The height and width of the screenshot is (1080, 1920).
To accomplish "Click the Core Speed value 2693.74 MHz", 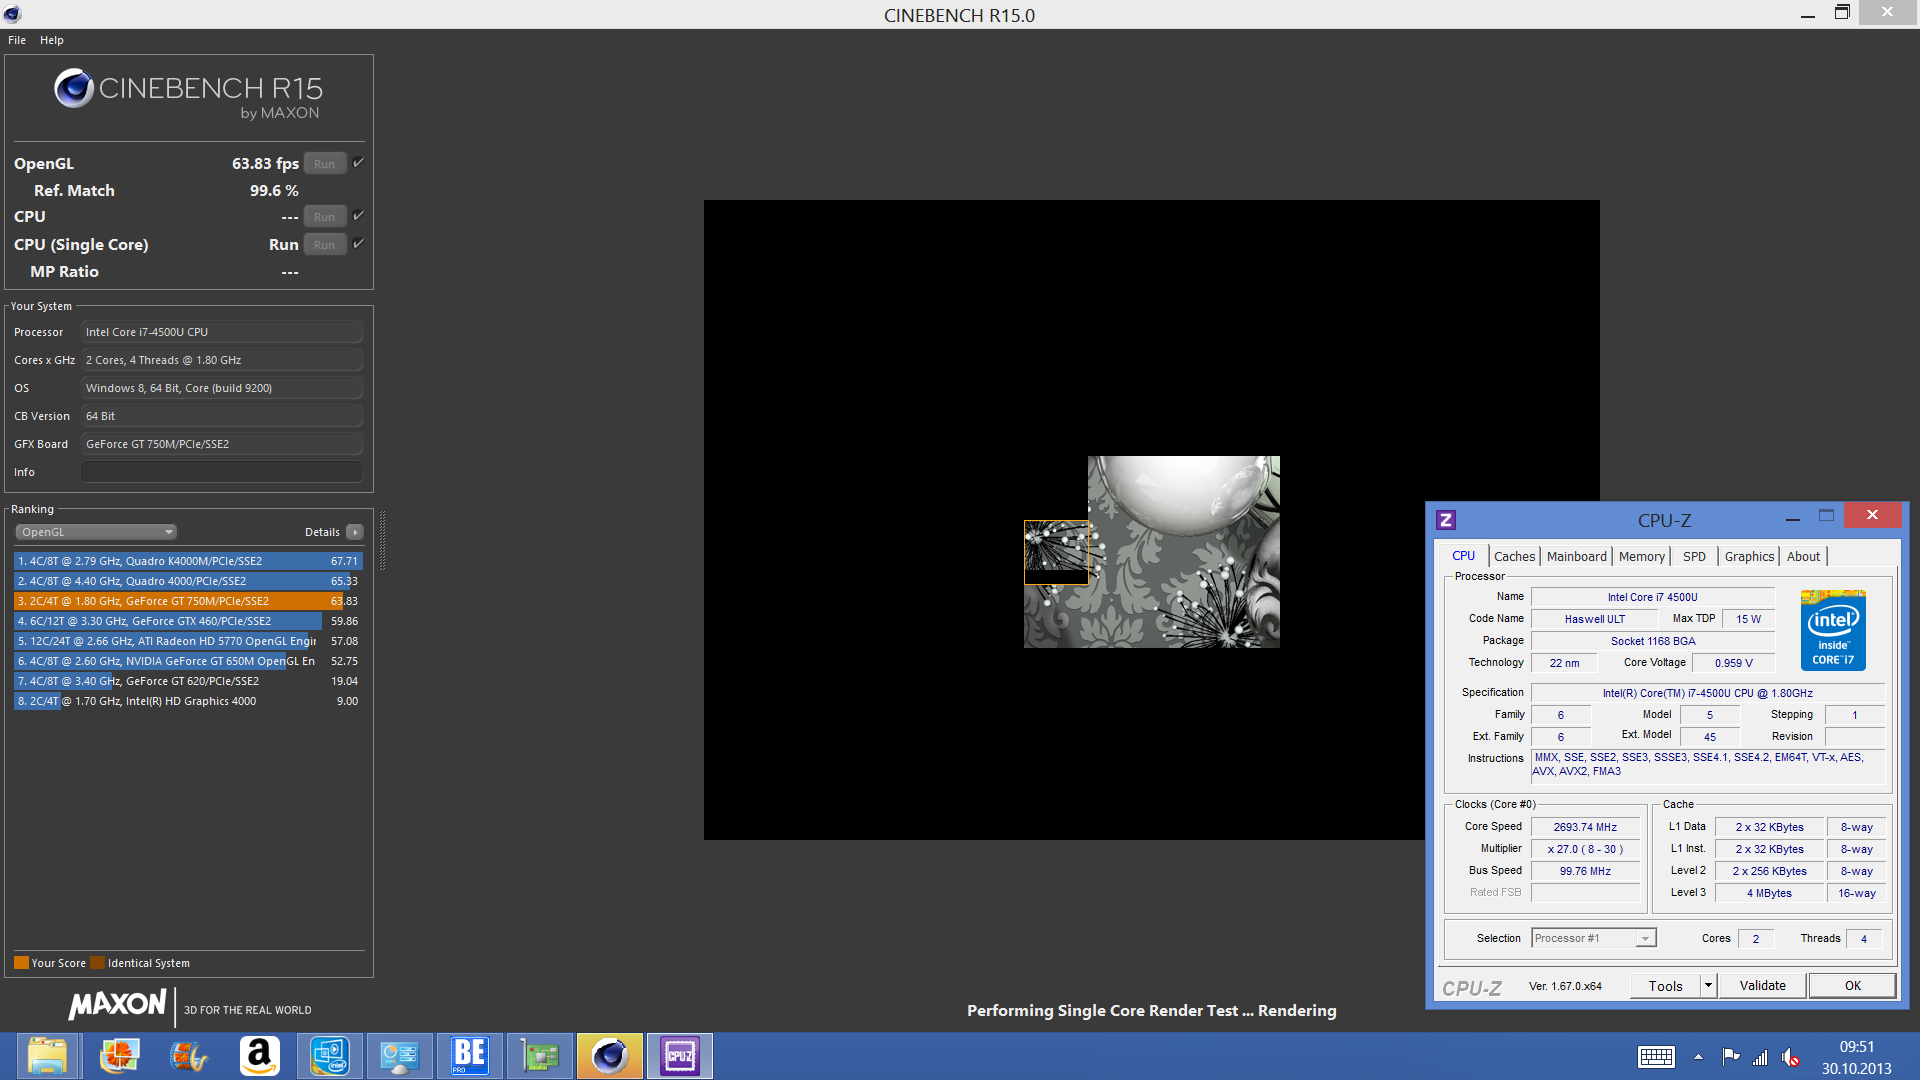I will tap(1585, 827).
